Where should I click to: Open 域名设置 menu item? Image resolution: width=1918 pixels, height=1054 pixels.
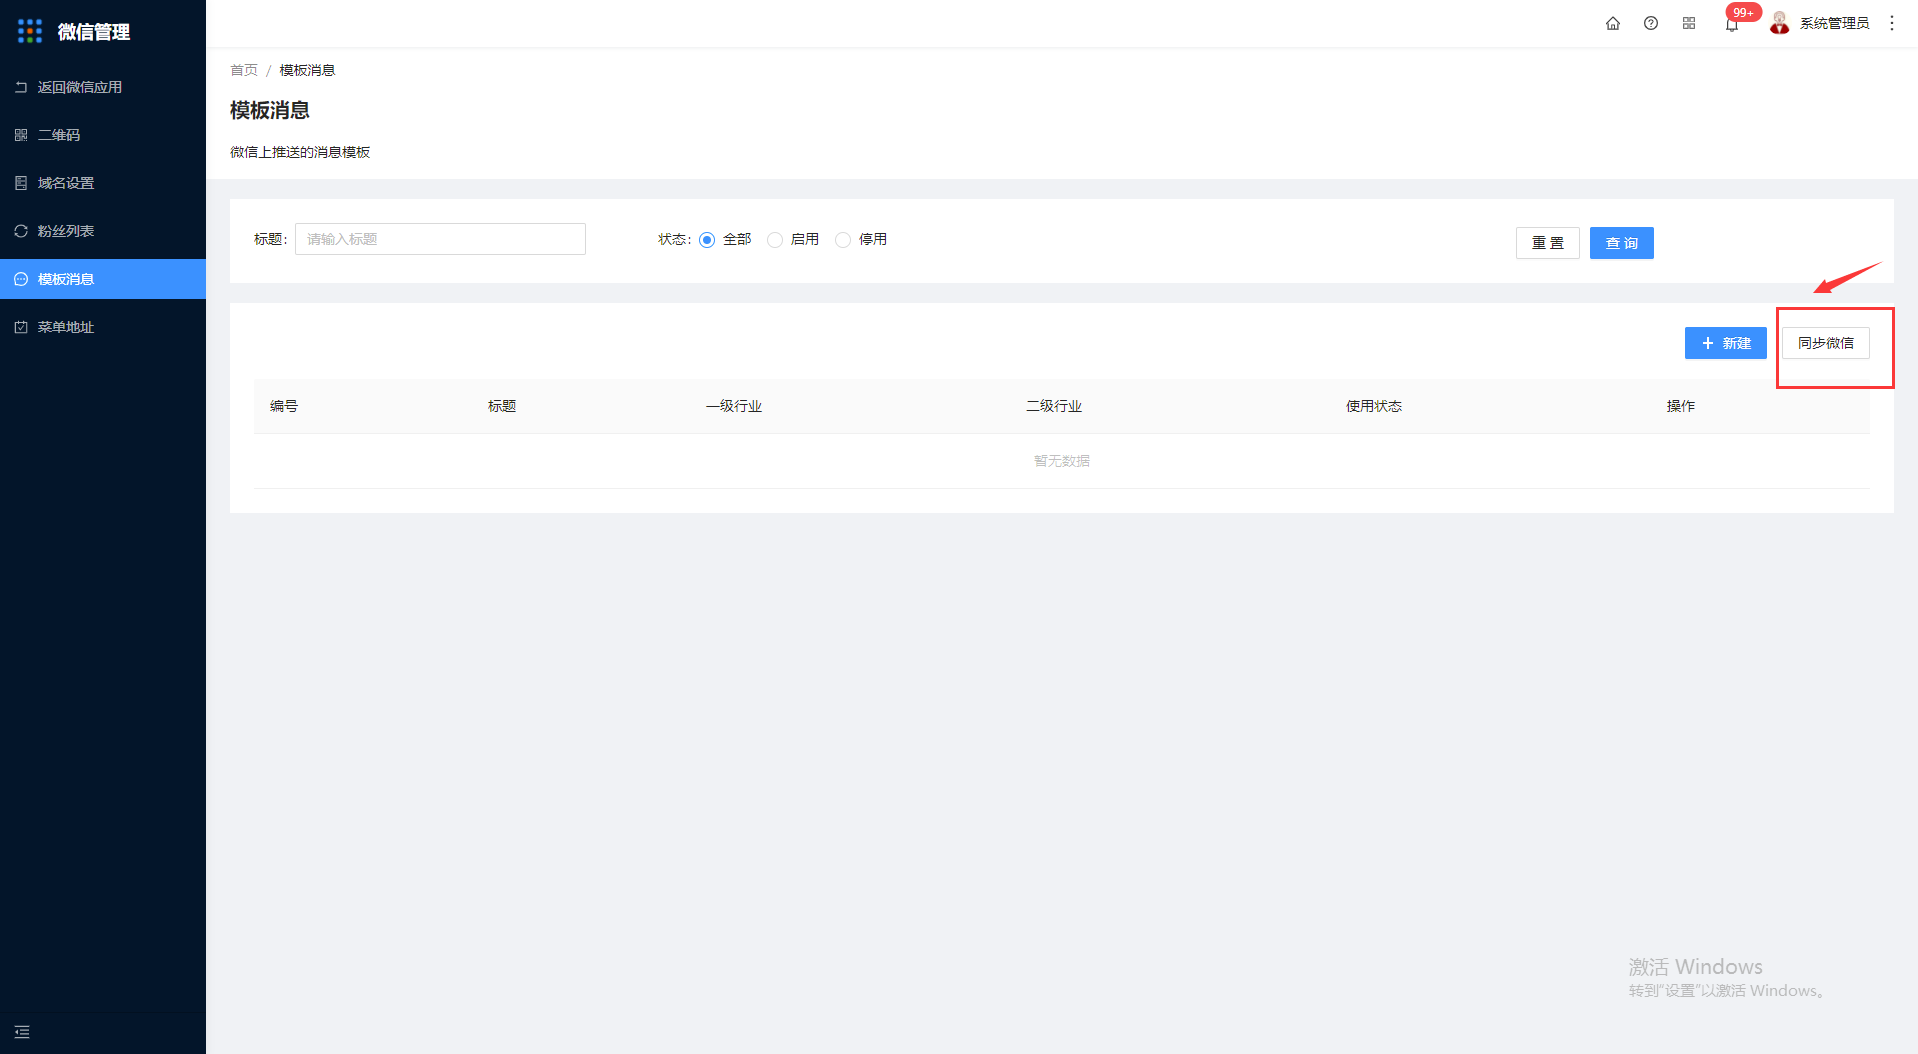pos(103,183)
